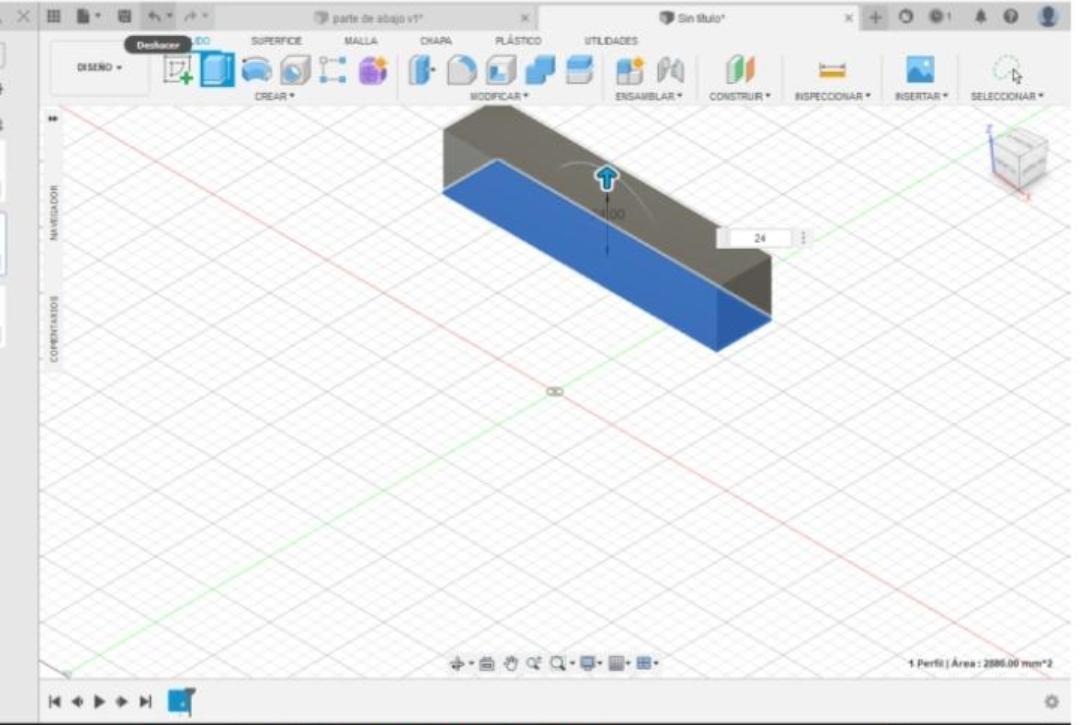Close the 'parte de abajo v1' tab
This screenshot has height=725, width=1080.
(525, 19)
